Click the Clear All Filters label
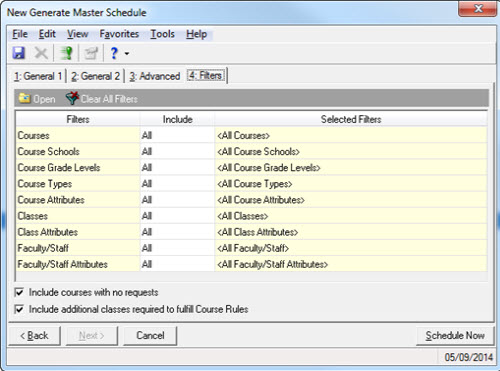 click(x=109, y=99)
